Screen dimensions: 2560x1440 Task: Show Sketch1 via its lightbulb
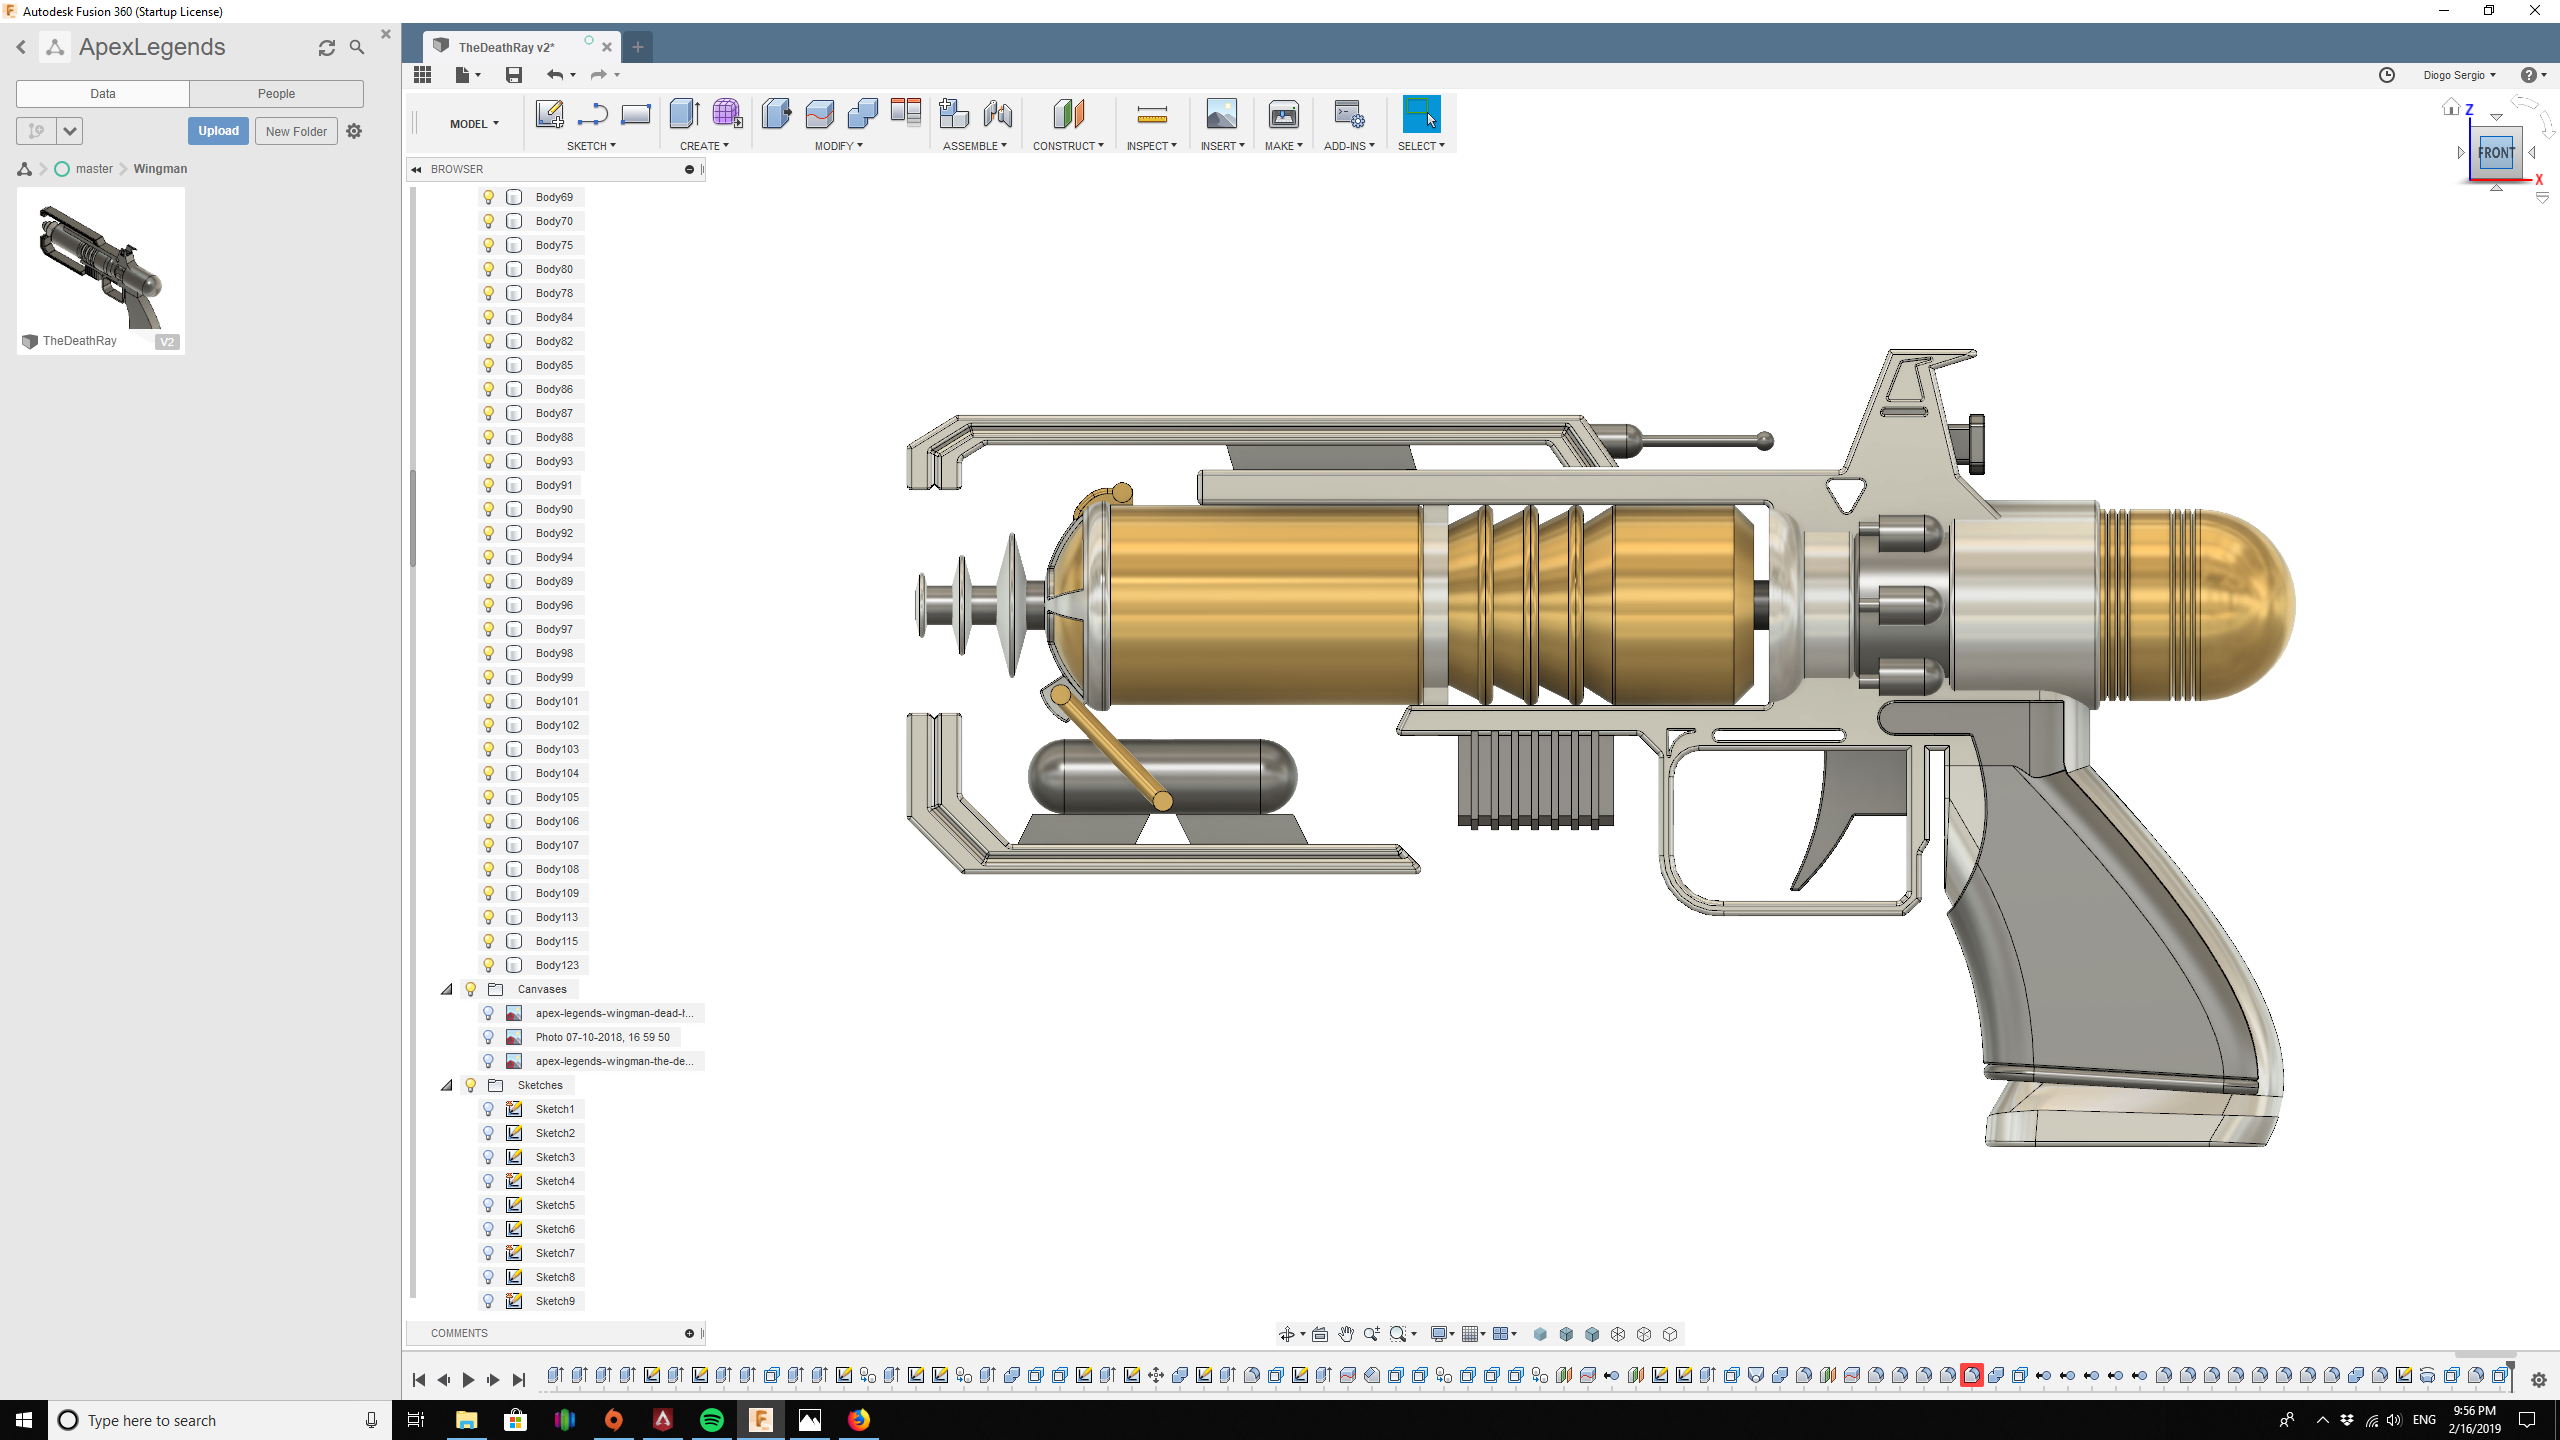[489, 1109]
